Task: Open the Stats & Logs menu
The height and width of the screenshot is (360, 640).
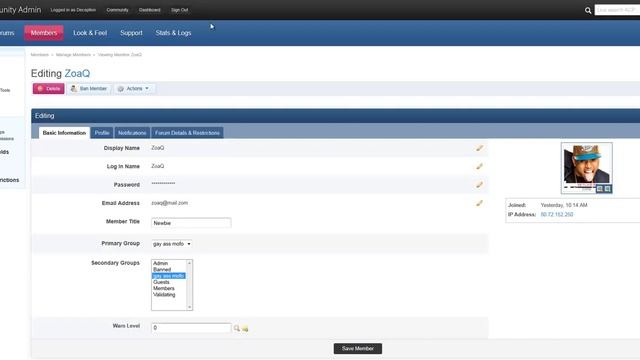Action: point(173,33)
